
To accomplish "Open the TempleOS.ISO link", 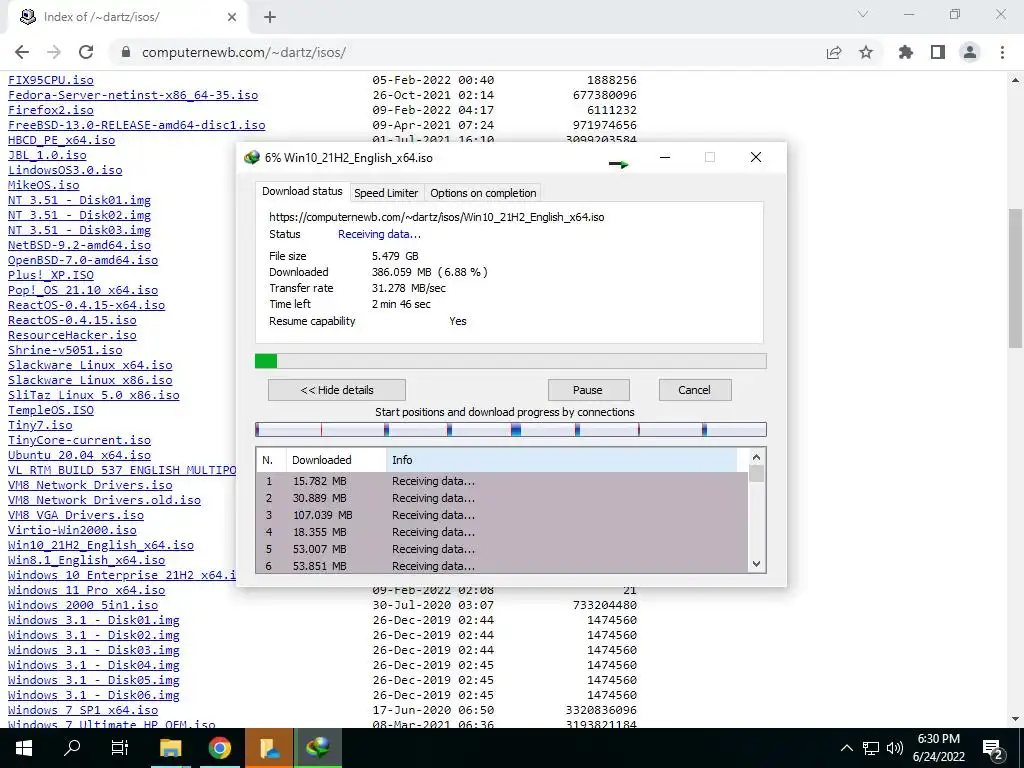I will click(x=51, y=410).
